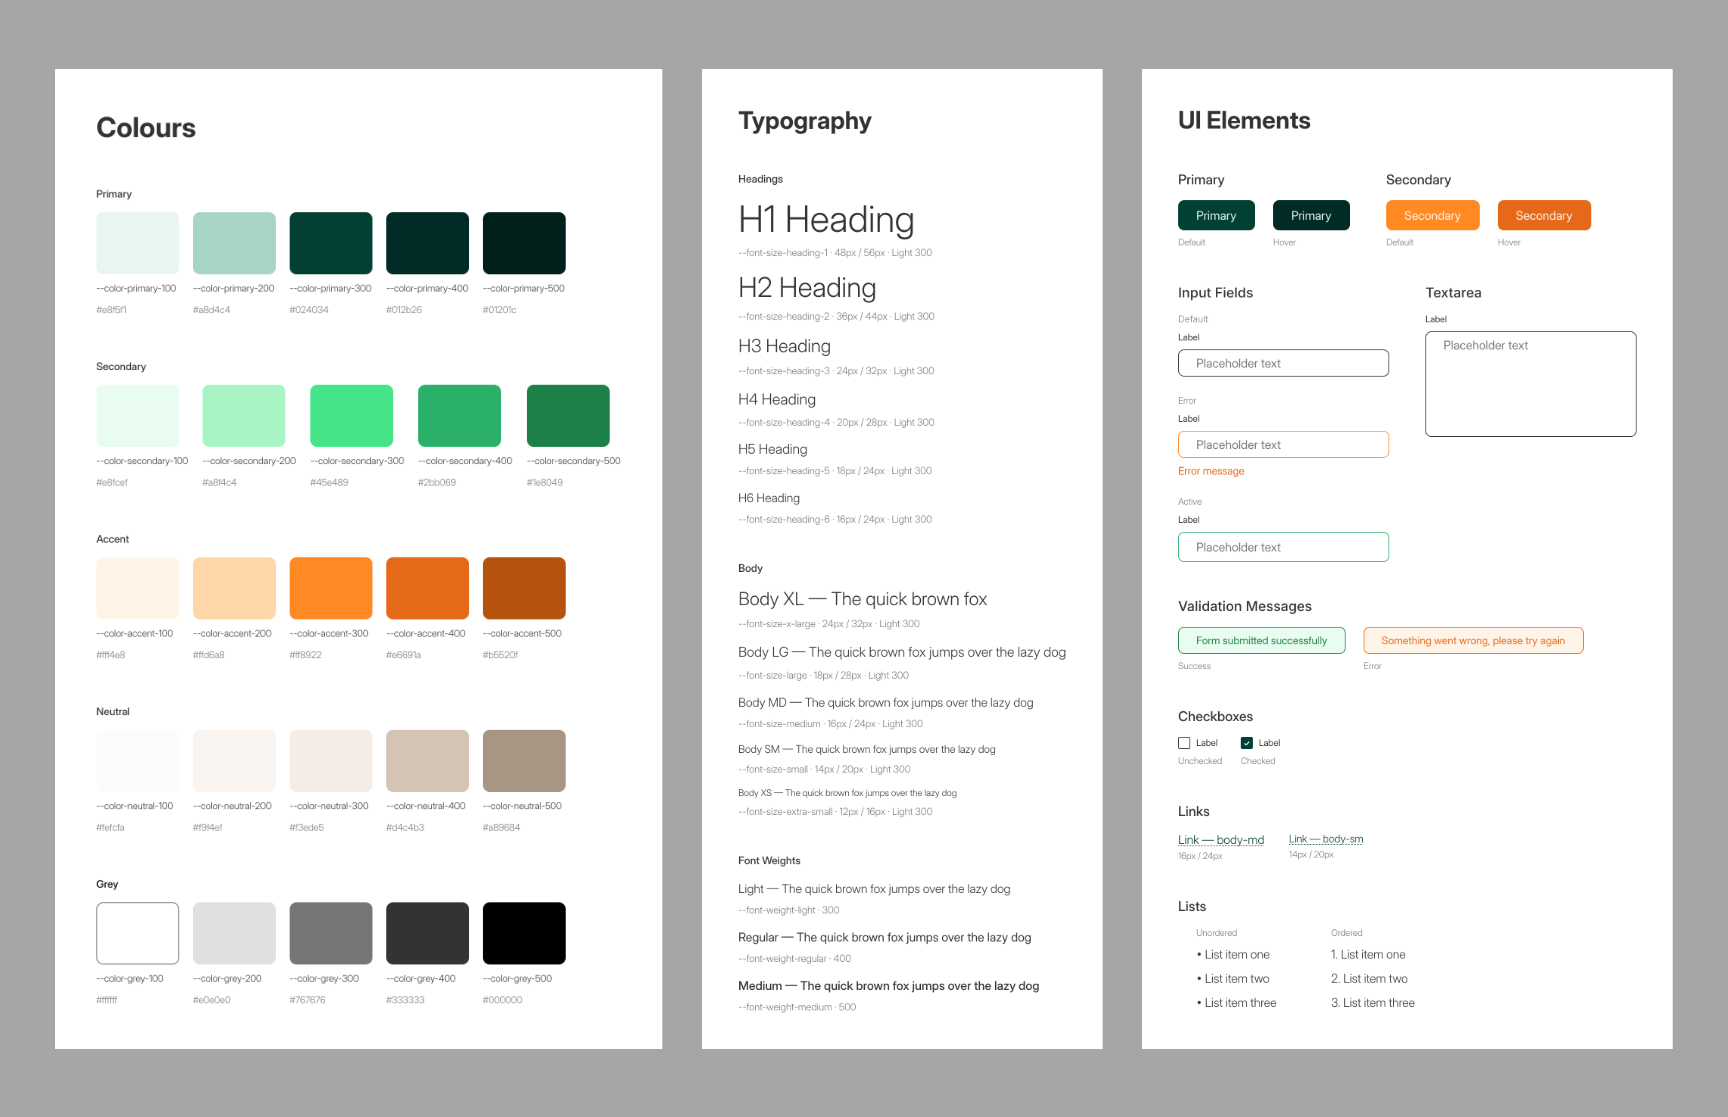1728x1117 pixels.
Task: Focus the default Placeholder text input
Action: pos(1283,363)
